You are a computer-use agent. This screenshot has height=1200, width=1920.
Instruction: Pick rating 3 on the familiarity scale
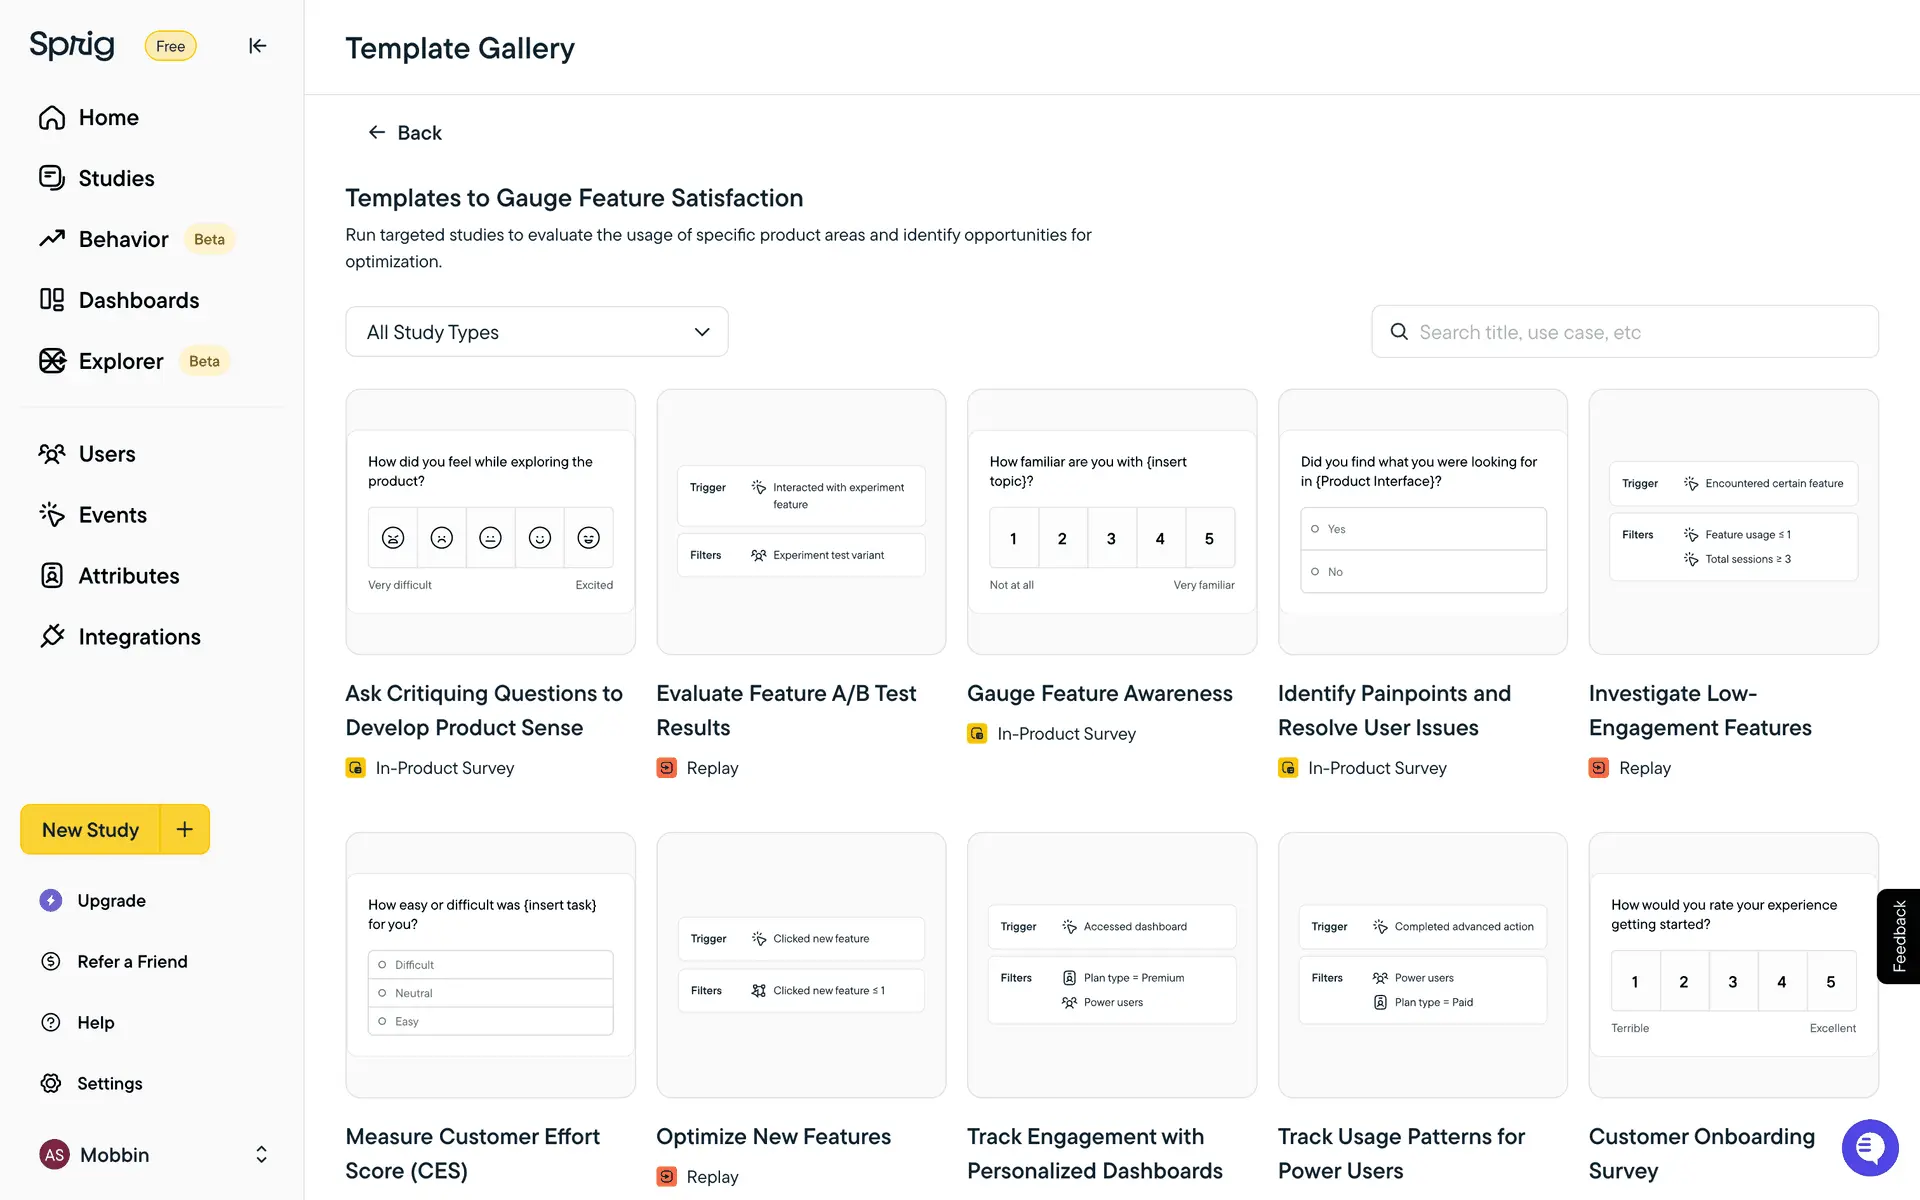click(1111, 539)
